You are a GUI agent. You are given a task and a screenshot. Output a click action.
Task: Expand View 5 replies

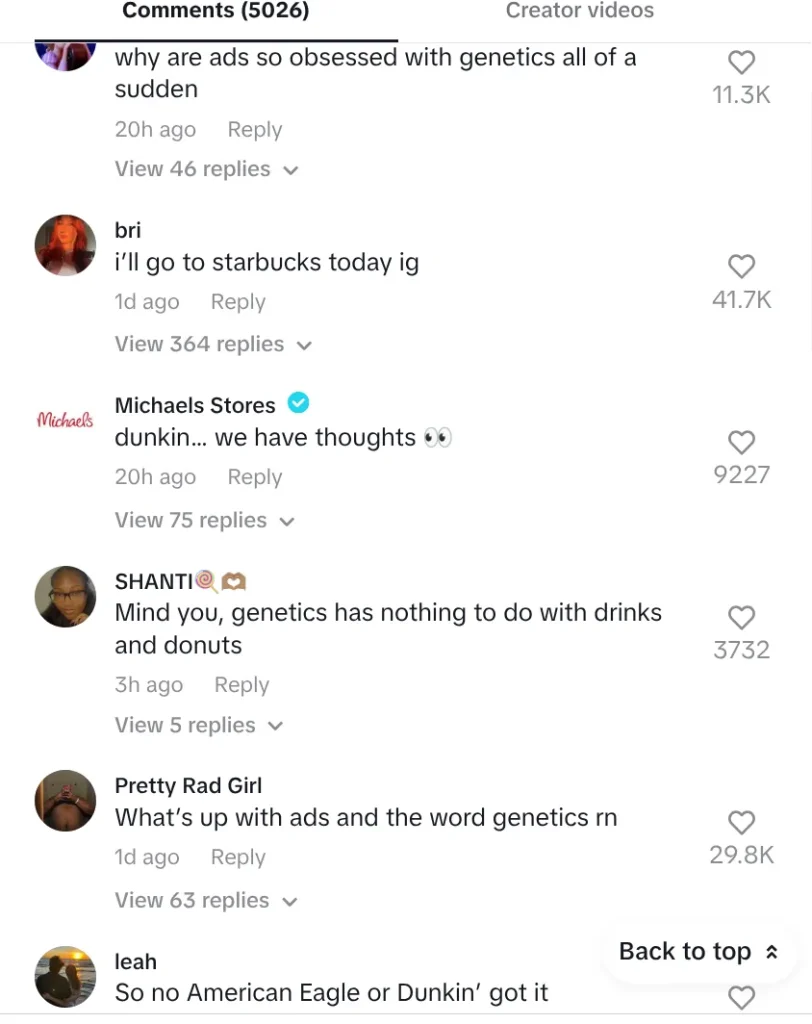tap(199, 725)
